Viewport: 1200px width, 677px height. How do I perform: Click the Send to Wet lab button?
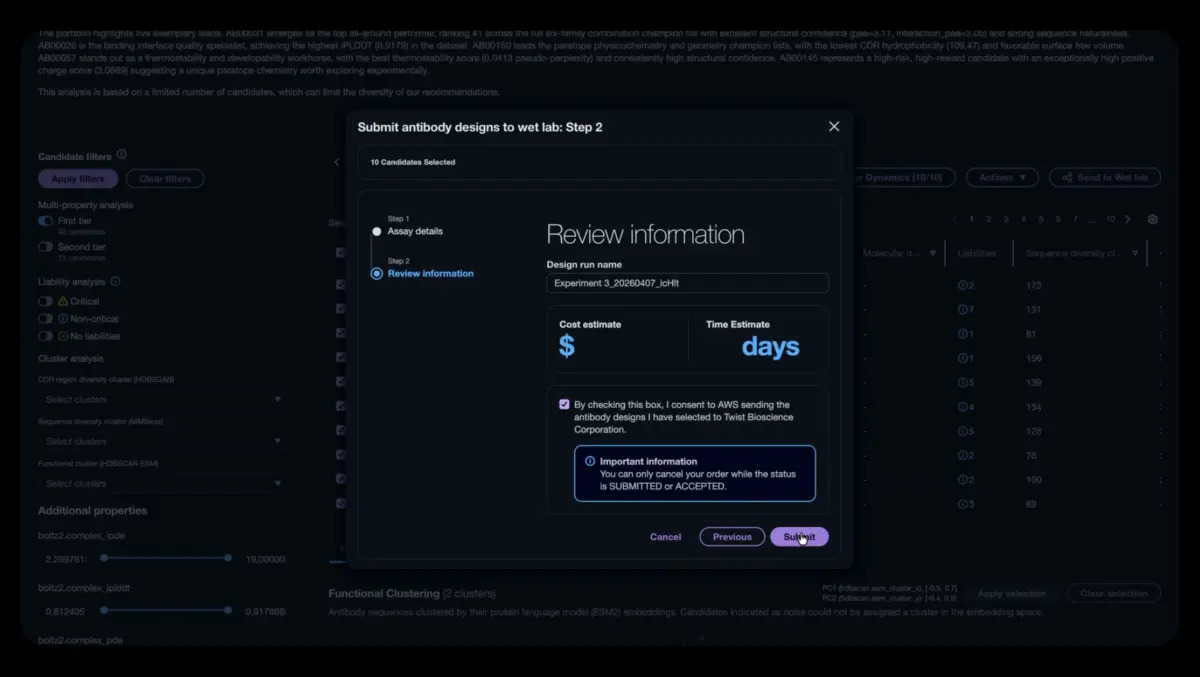pyautogui.click(x=1105, y=177)
